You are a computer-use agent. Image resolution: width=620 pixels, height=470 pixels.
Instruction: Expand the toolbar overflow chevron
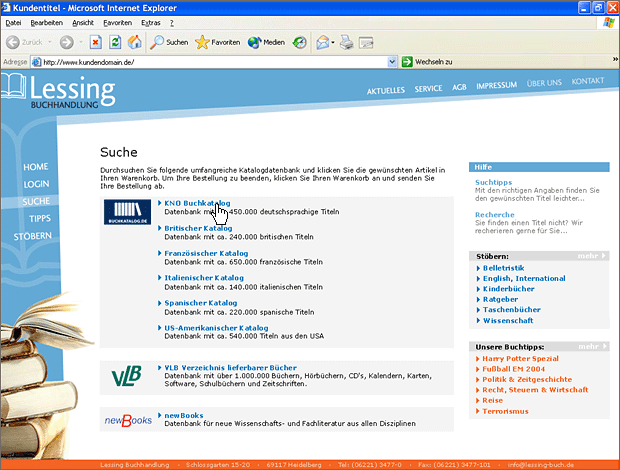coord(615,59)
